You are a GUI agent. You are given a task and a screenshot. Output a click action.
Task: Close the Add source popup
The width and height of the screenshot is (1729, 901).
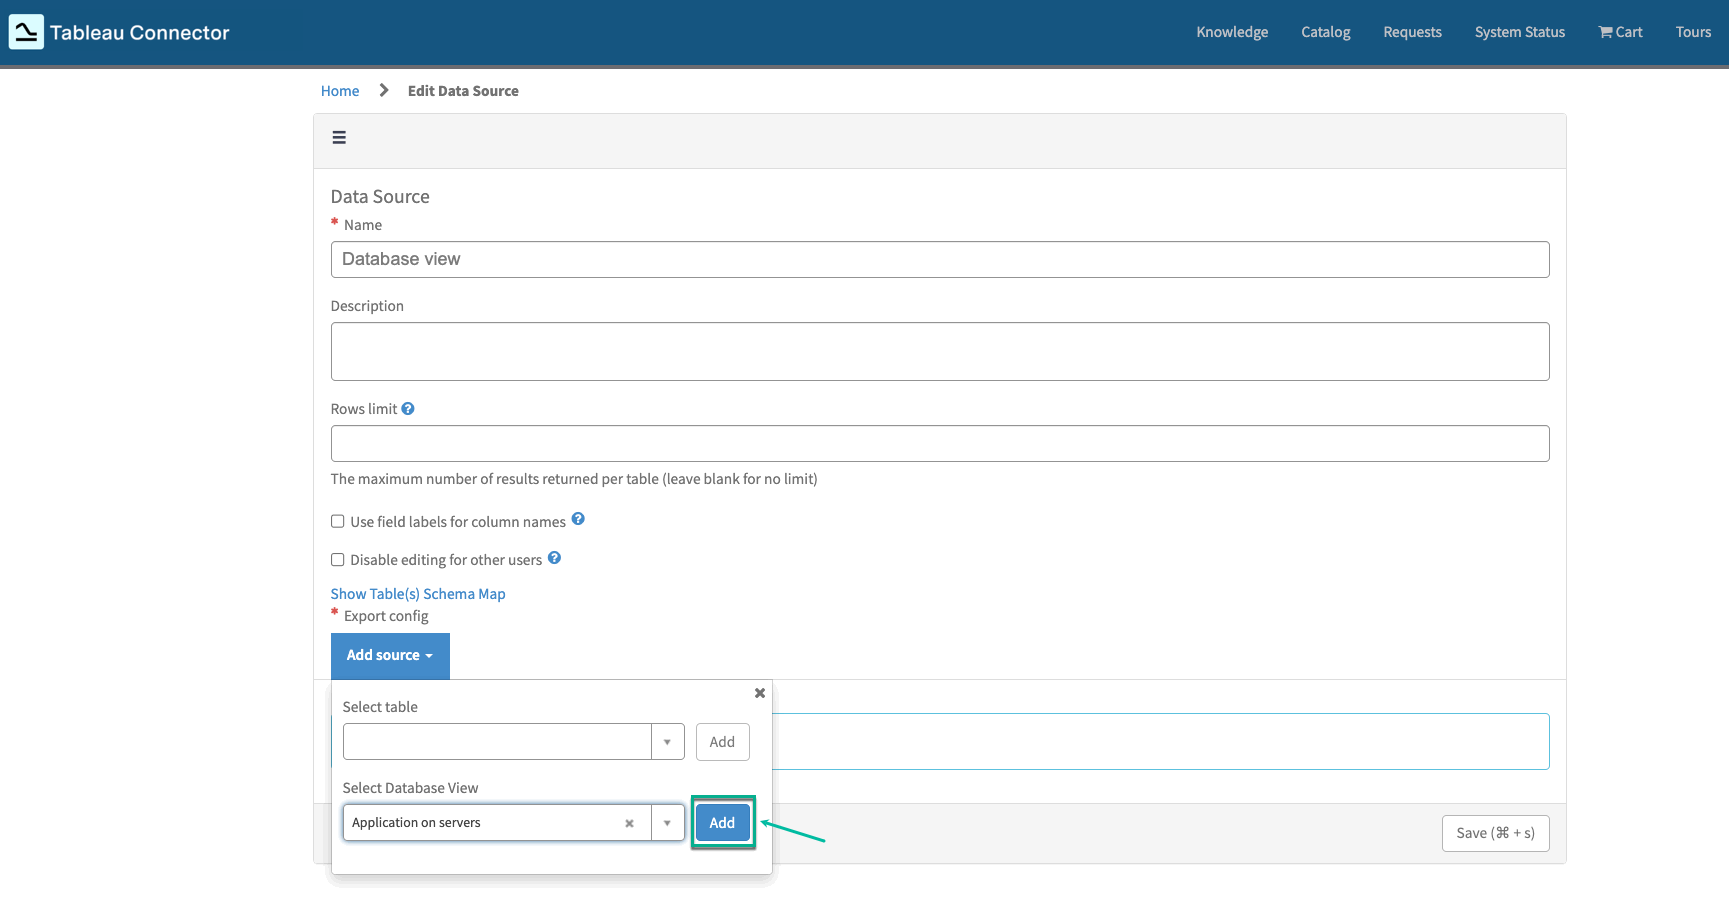click(759, 692)
